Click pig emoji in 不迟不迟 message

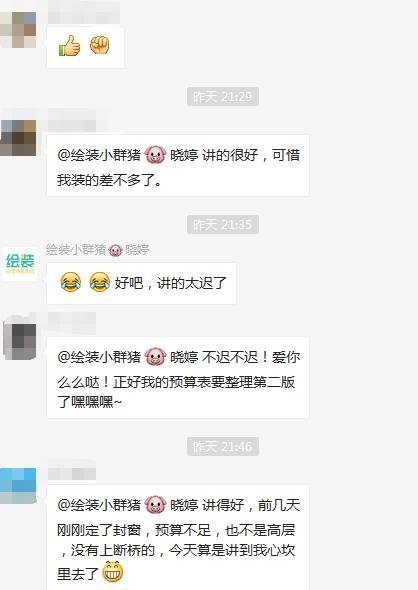pos(155,356)
